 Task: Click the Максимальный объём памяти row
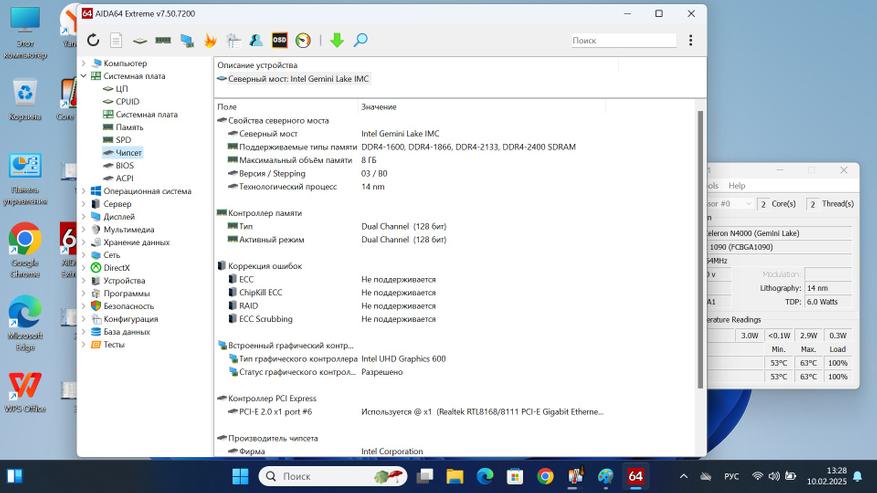(410, 160)
